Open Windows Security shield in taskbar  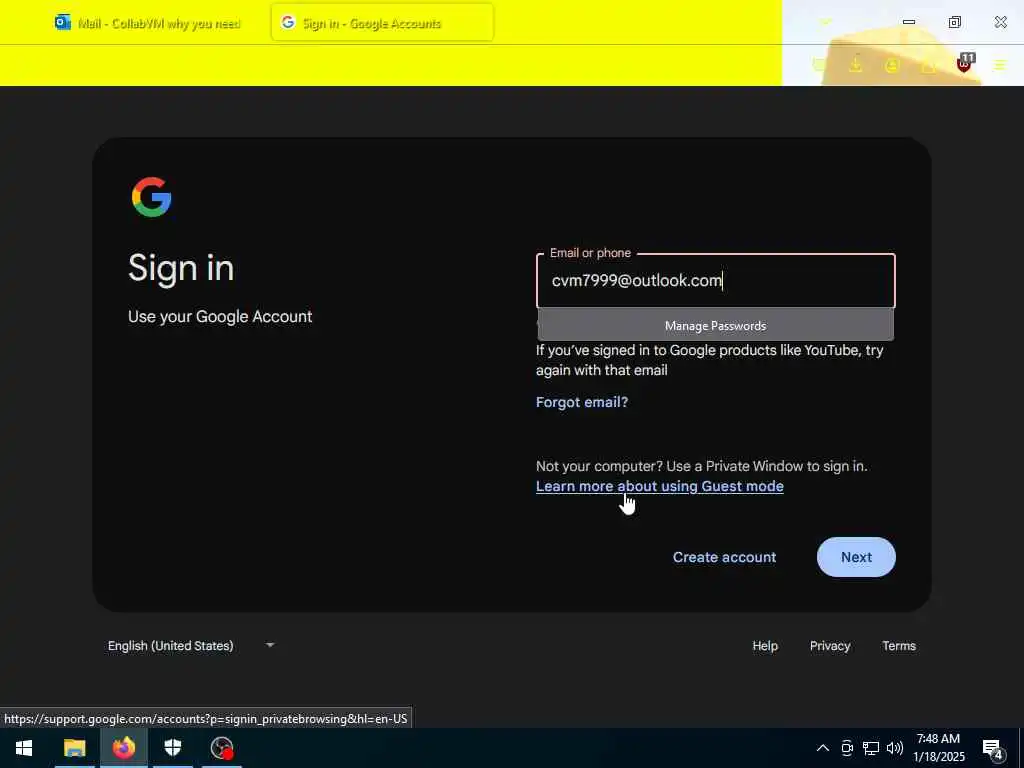[172, 748]
